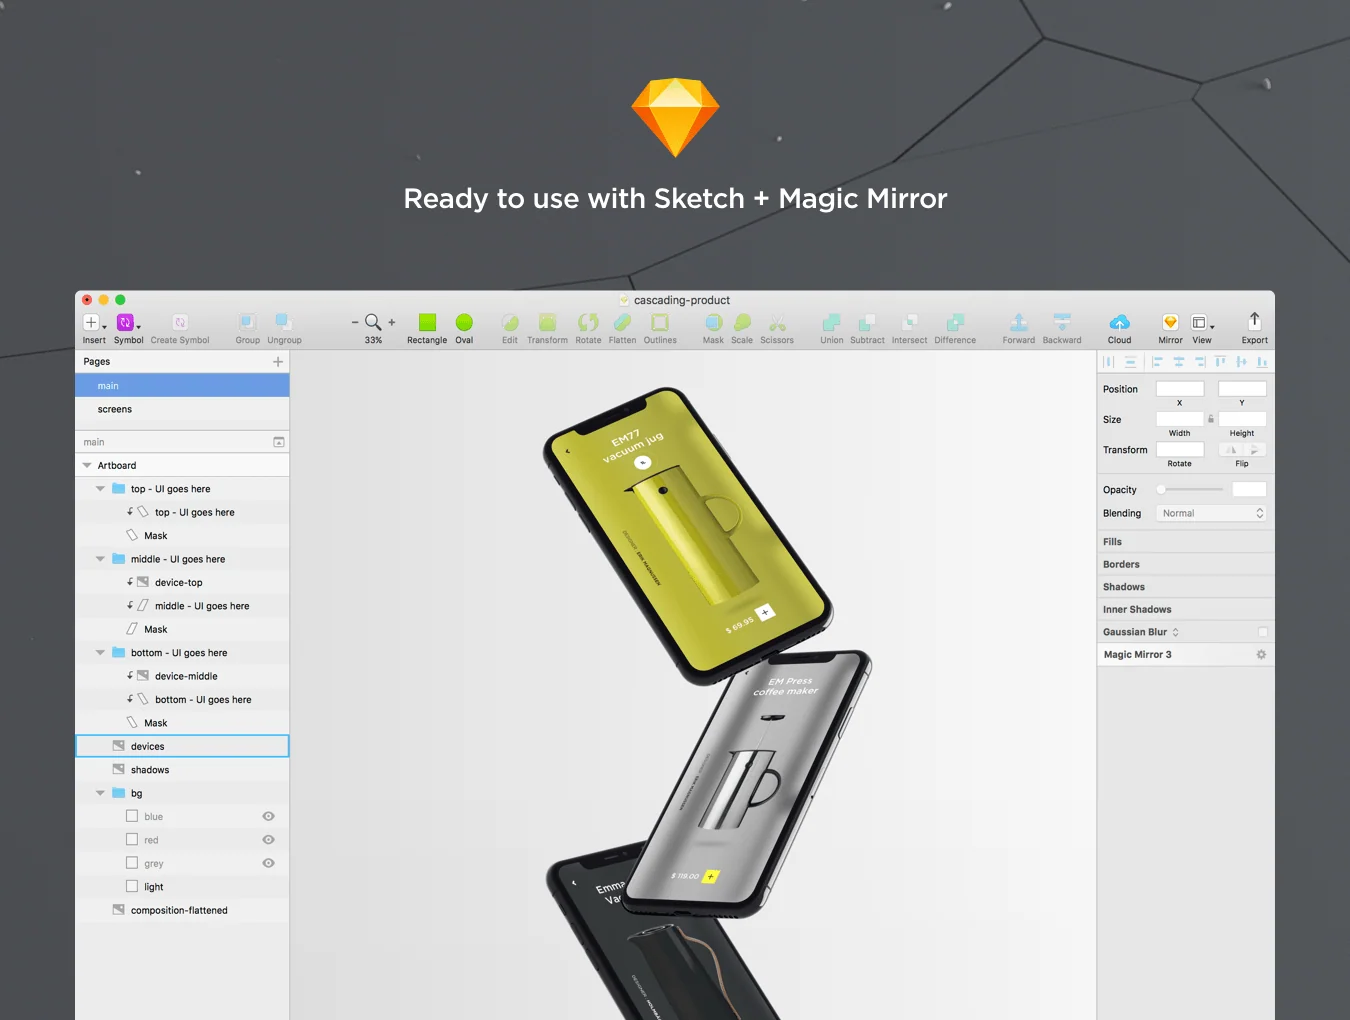
Task: Select the main page
Action: coord(182,386)
